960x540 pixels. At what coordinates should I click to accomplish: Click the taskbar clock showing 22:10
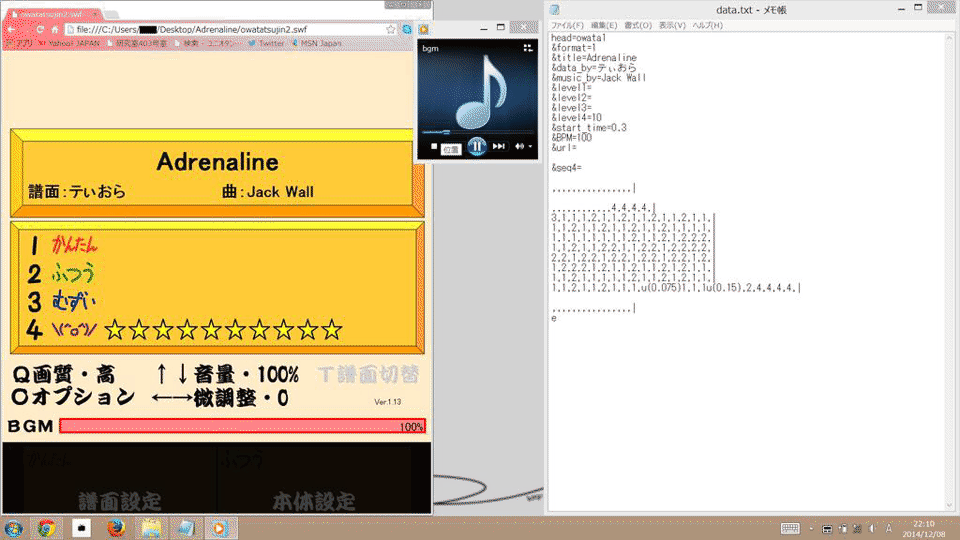[x=923, y=529]
